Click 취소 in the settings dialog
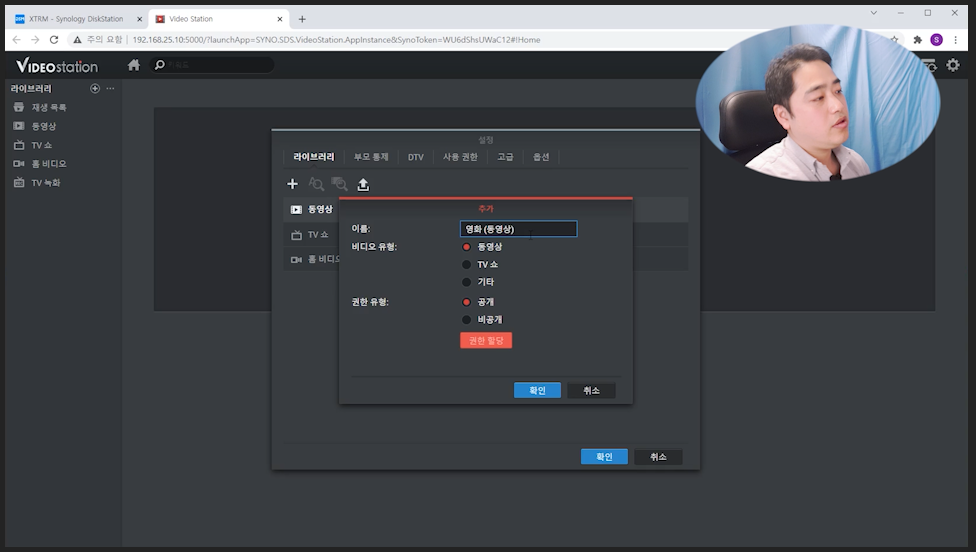This screenshot has height=552, width=976. (x=658, y=457)
